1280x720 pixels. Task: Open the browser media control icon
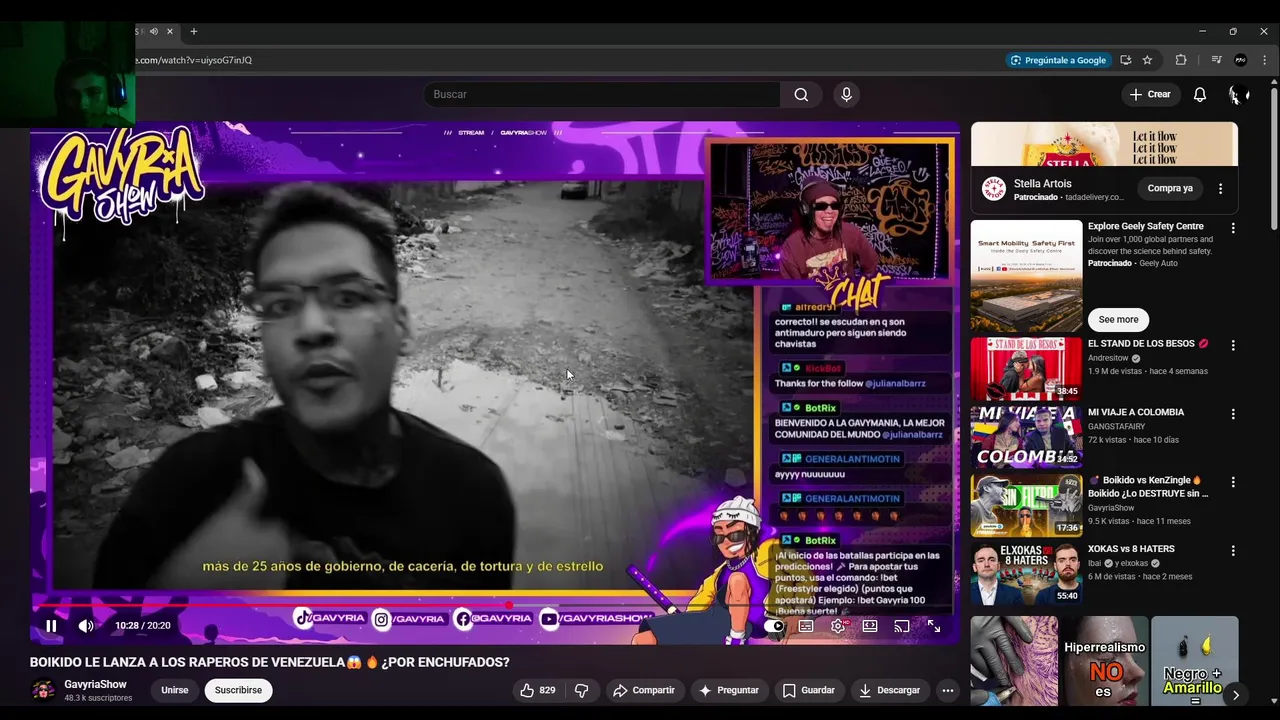[1216, 60]
